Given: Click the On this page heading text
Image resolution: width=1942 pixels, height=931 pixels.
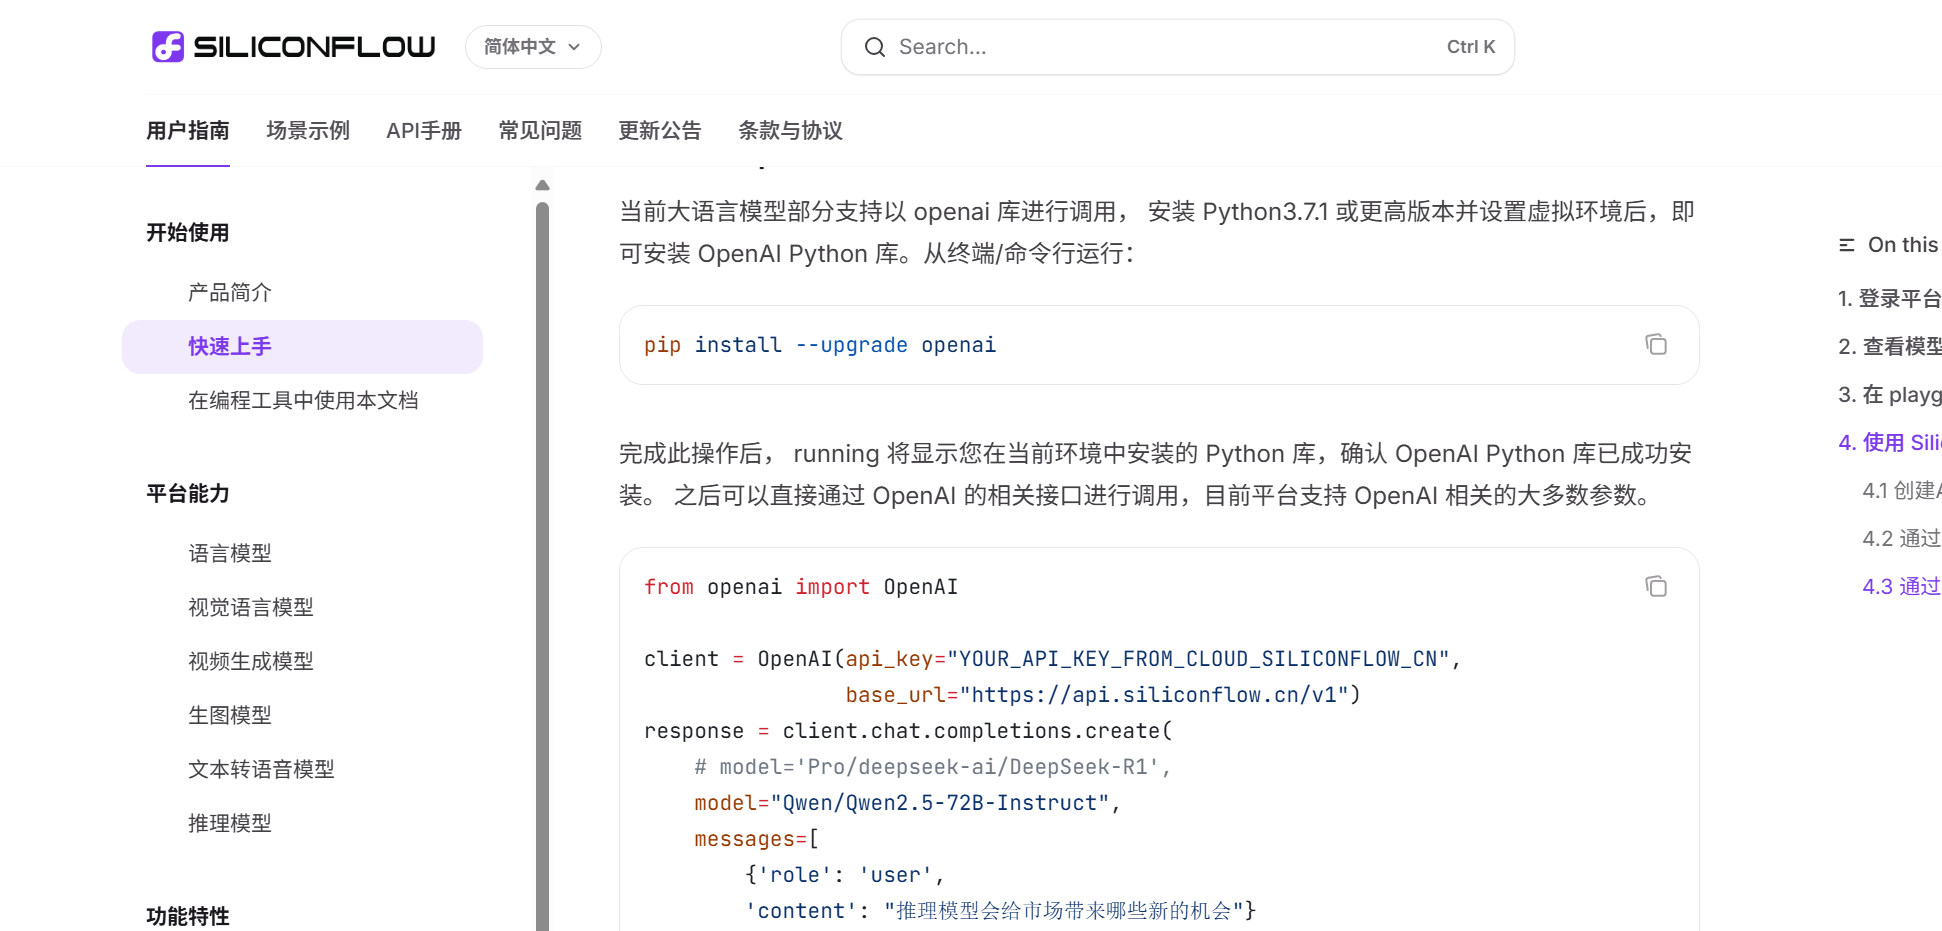Looking at the screenshot, I should (x=1904, y=245).
